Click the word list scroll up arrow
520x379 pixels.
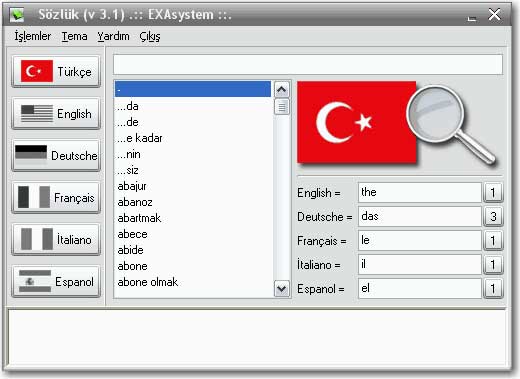(282, 89)
